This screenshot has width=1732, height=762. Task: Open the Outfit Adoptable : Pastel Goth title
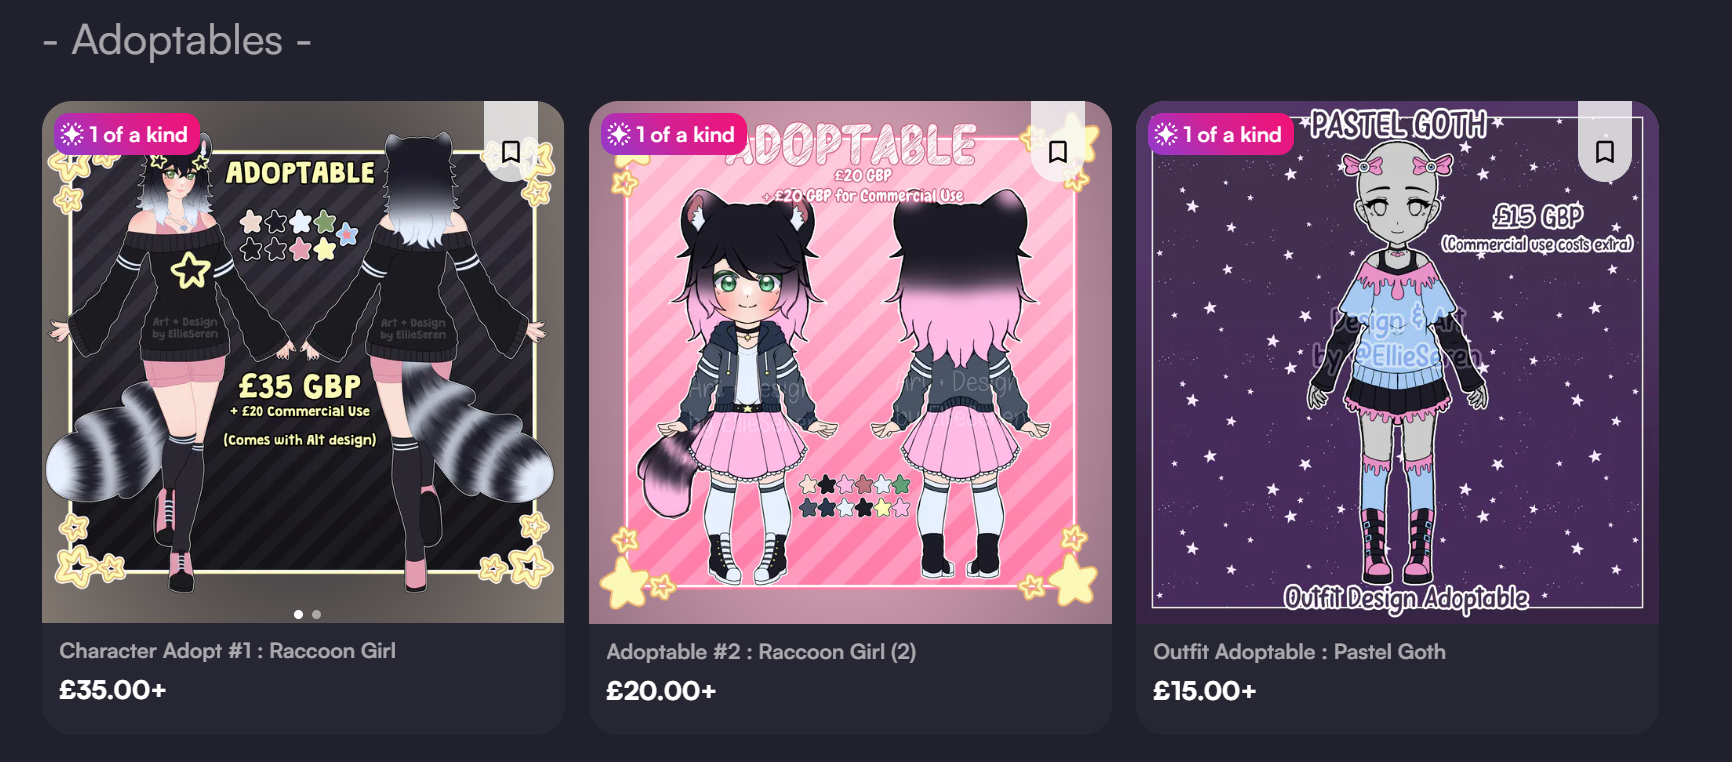click(x=1299, y=652)
